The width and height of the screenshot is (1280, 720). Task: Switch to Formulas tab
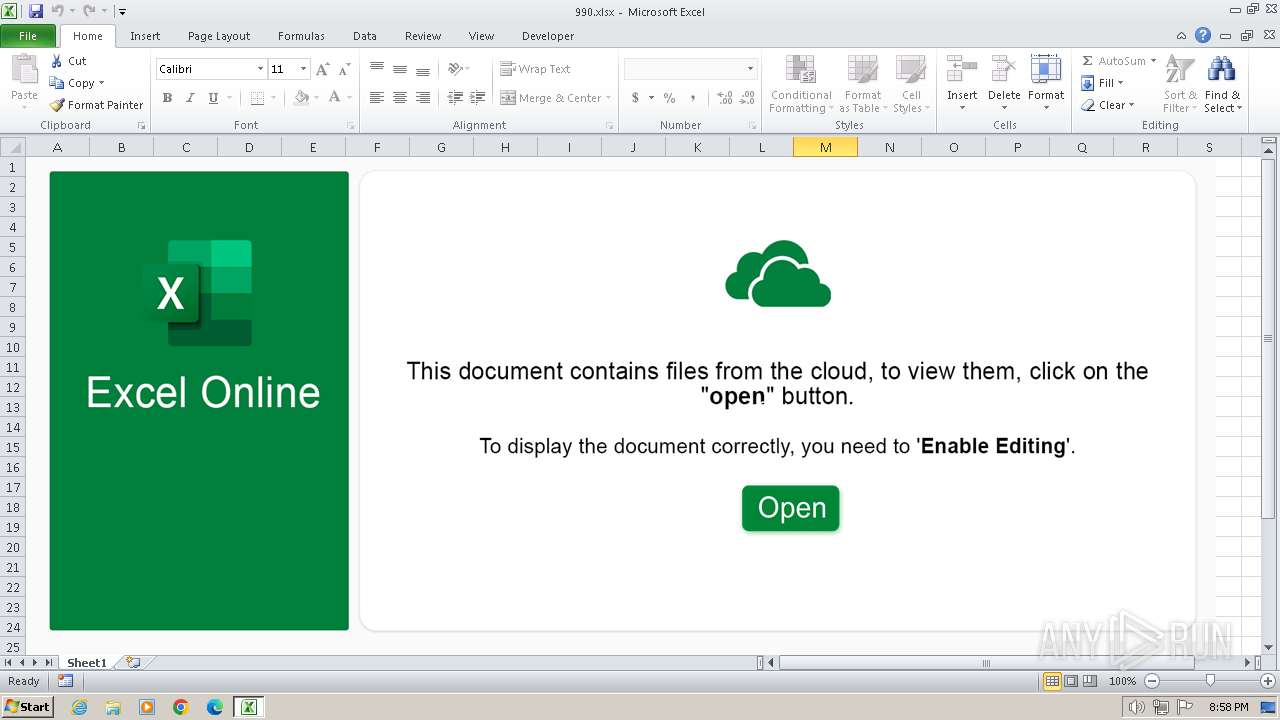[301, 36]
